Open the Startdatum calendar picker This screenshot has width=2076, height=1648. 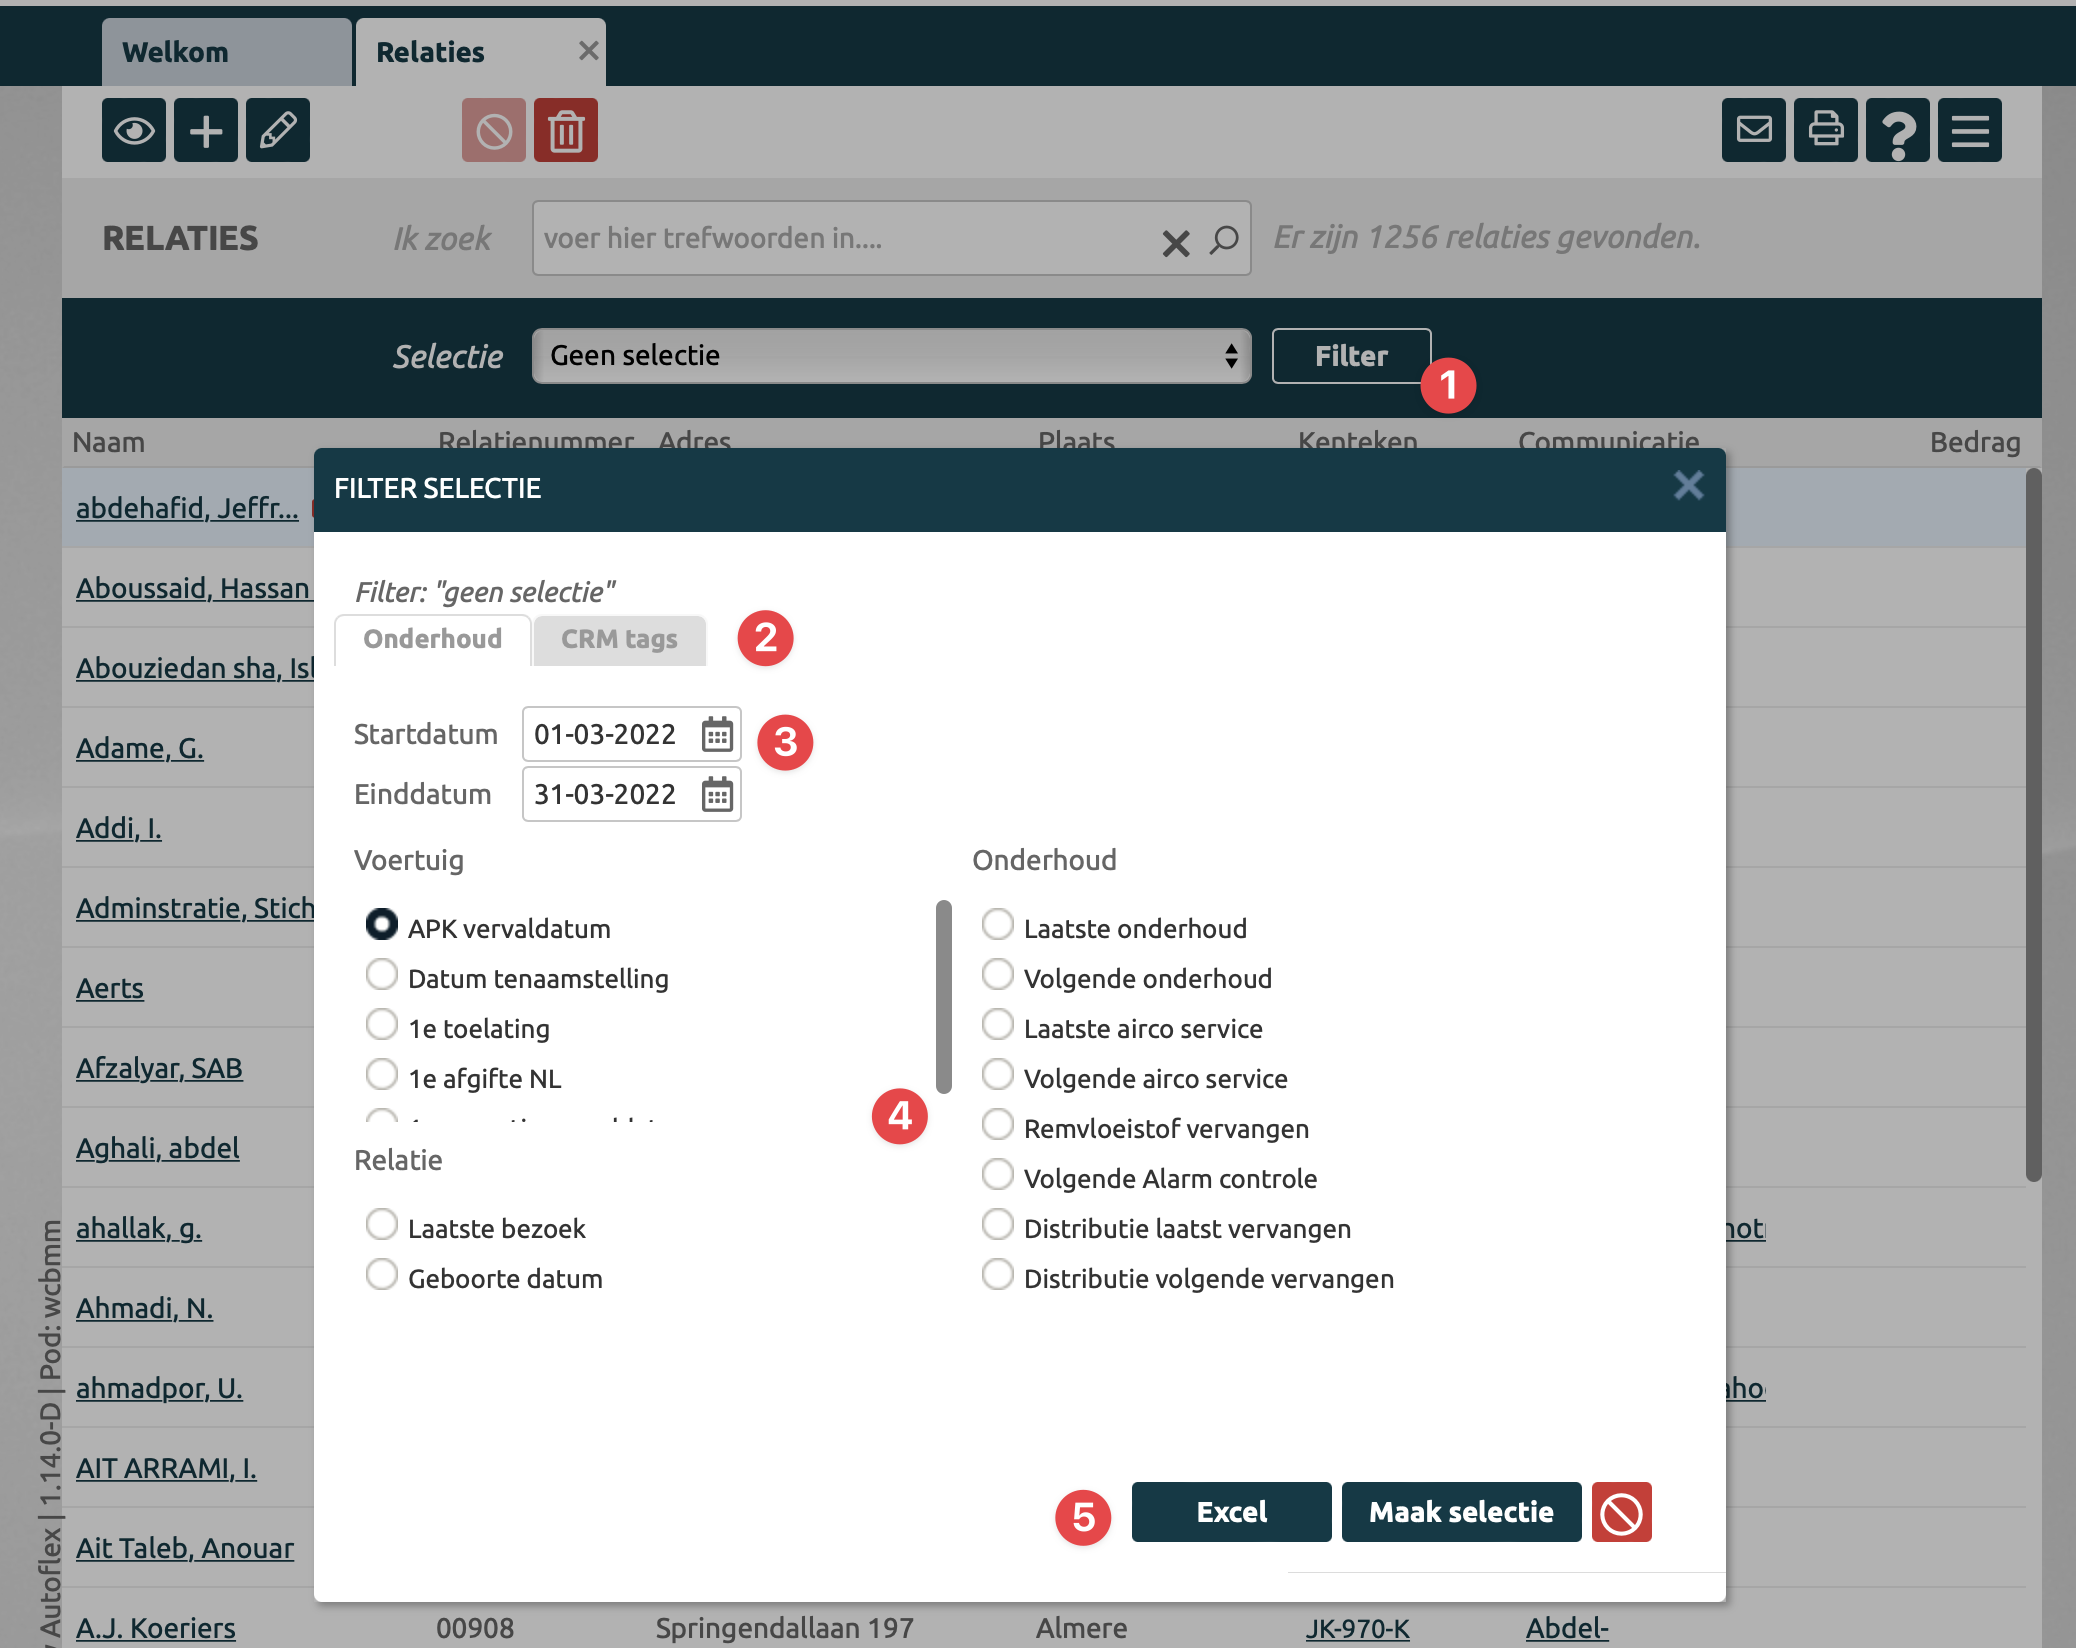717,734
